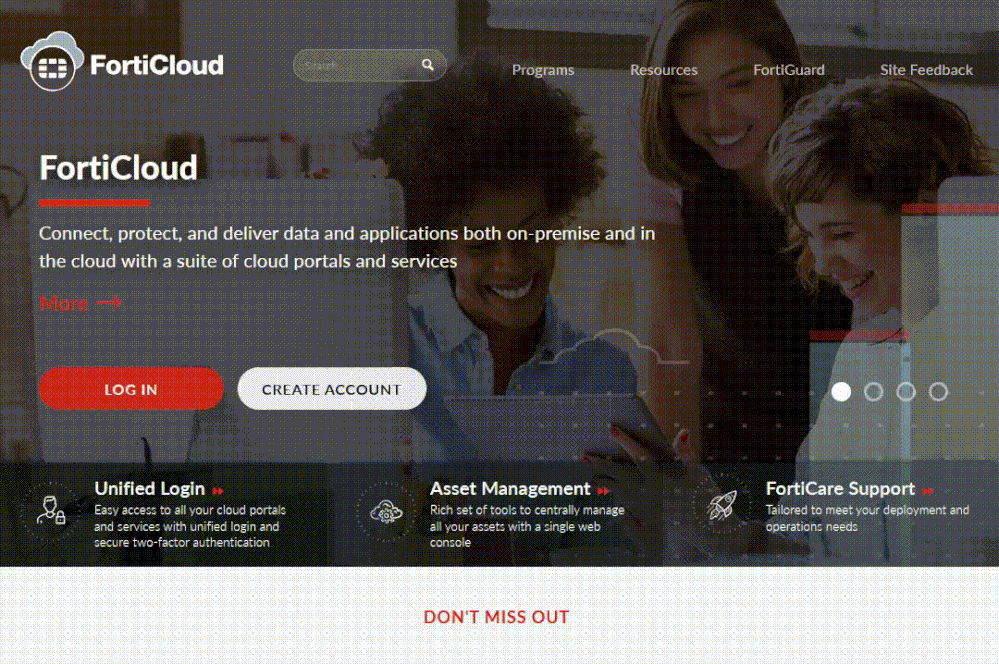999x664 pixels.
Task: Click red arrows beside FortiCare Support
Action: click(x=928, y=491)
